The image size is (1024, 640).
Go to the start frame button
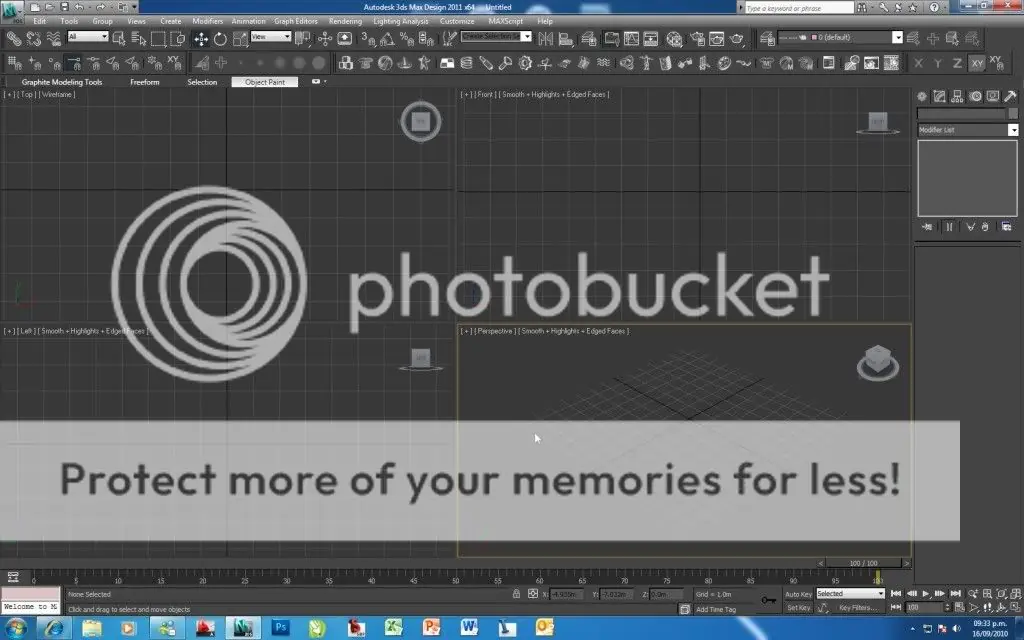click(x=896, y=594)
